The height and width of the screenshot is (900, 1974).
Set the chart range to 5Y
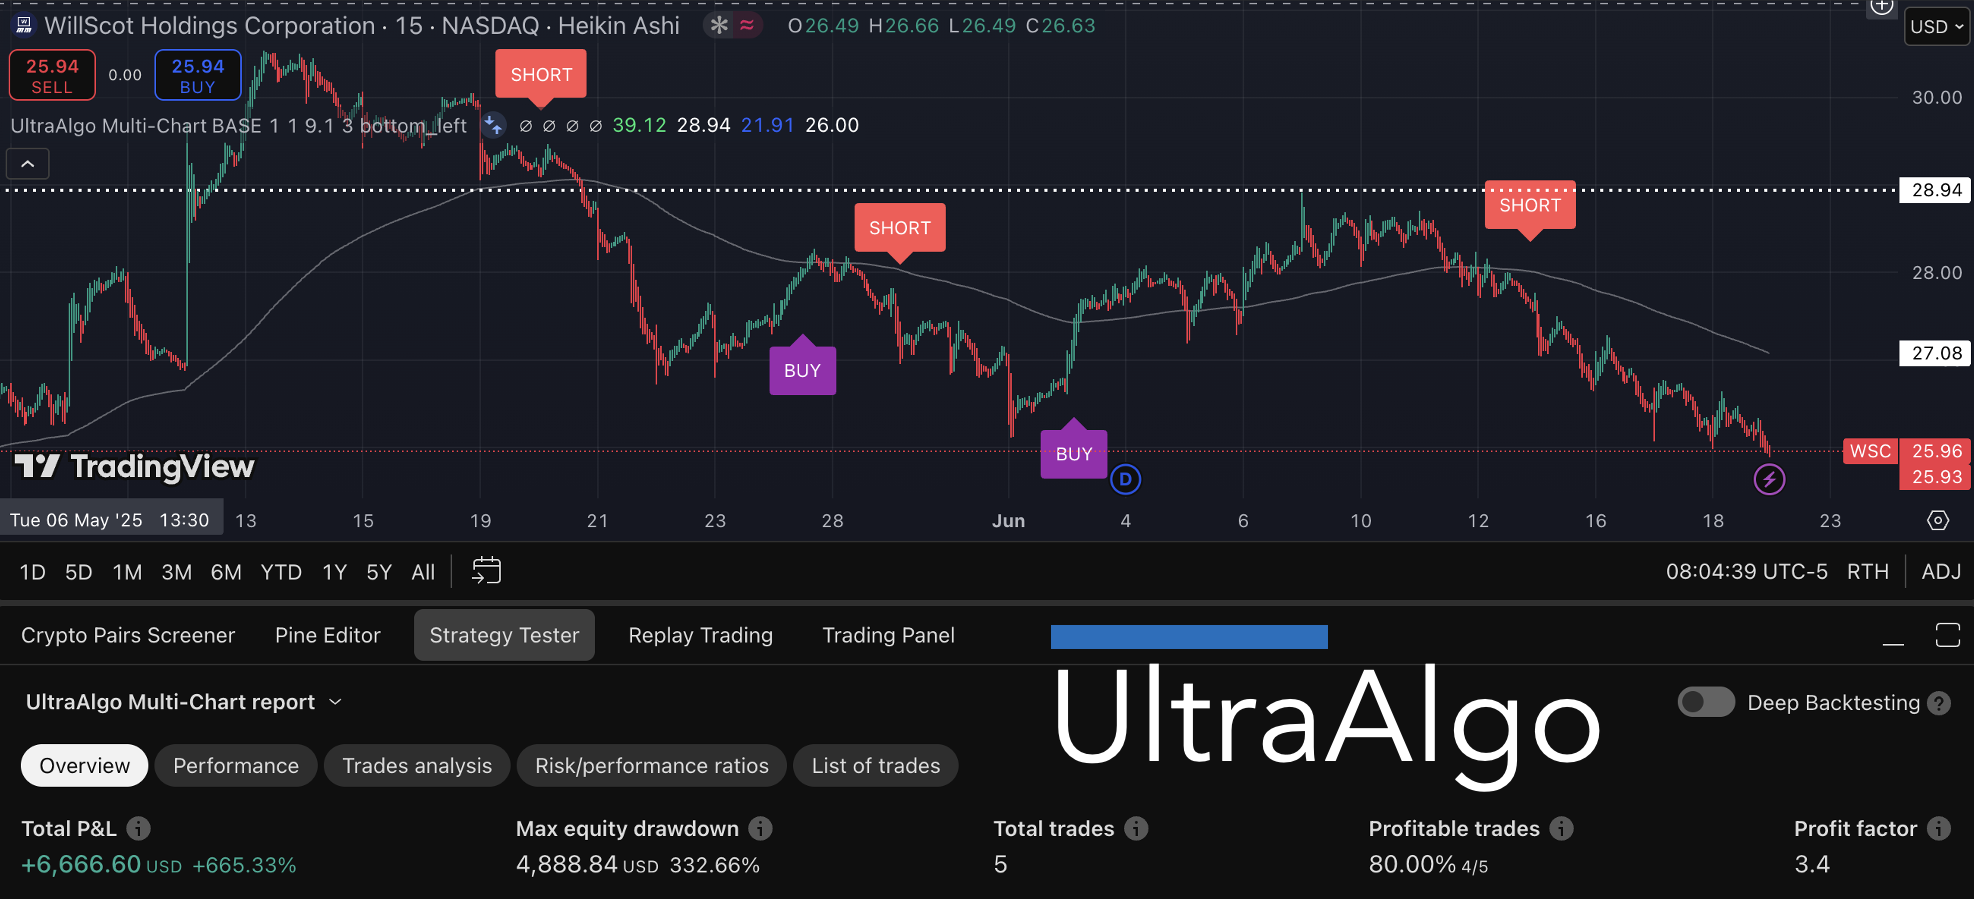pyautogui.click(x=379, y=572)
